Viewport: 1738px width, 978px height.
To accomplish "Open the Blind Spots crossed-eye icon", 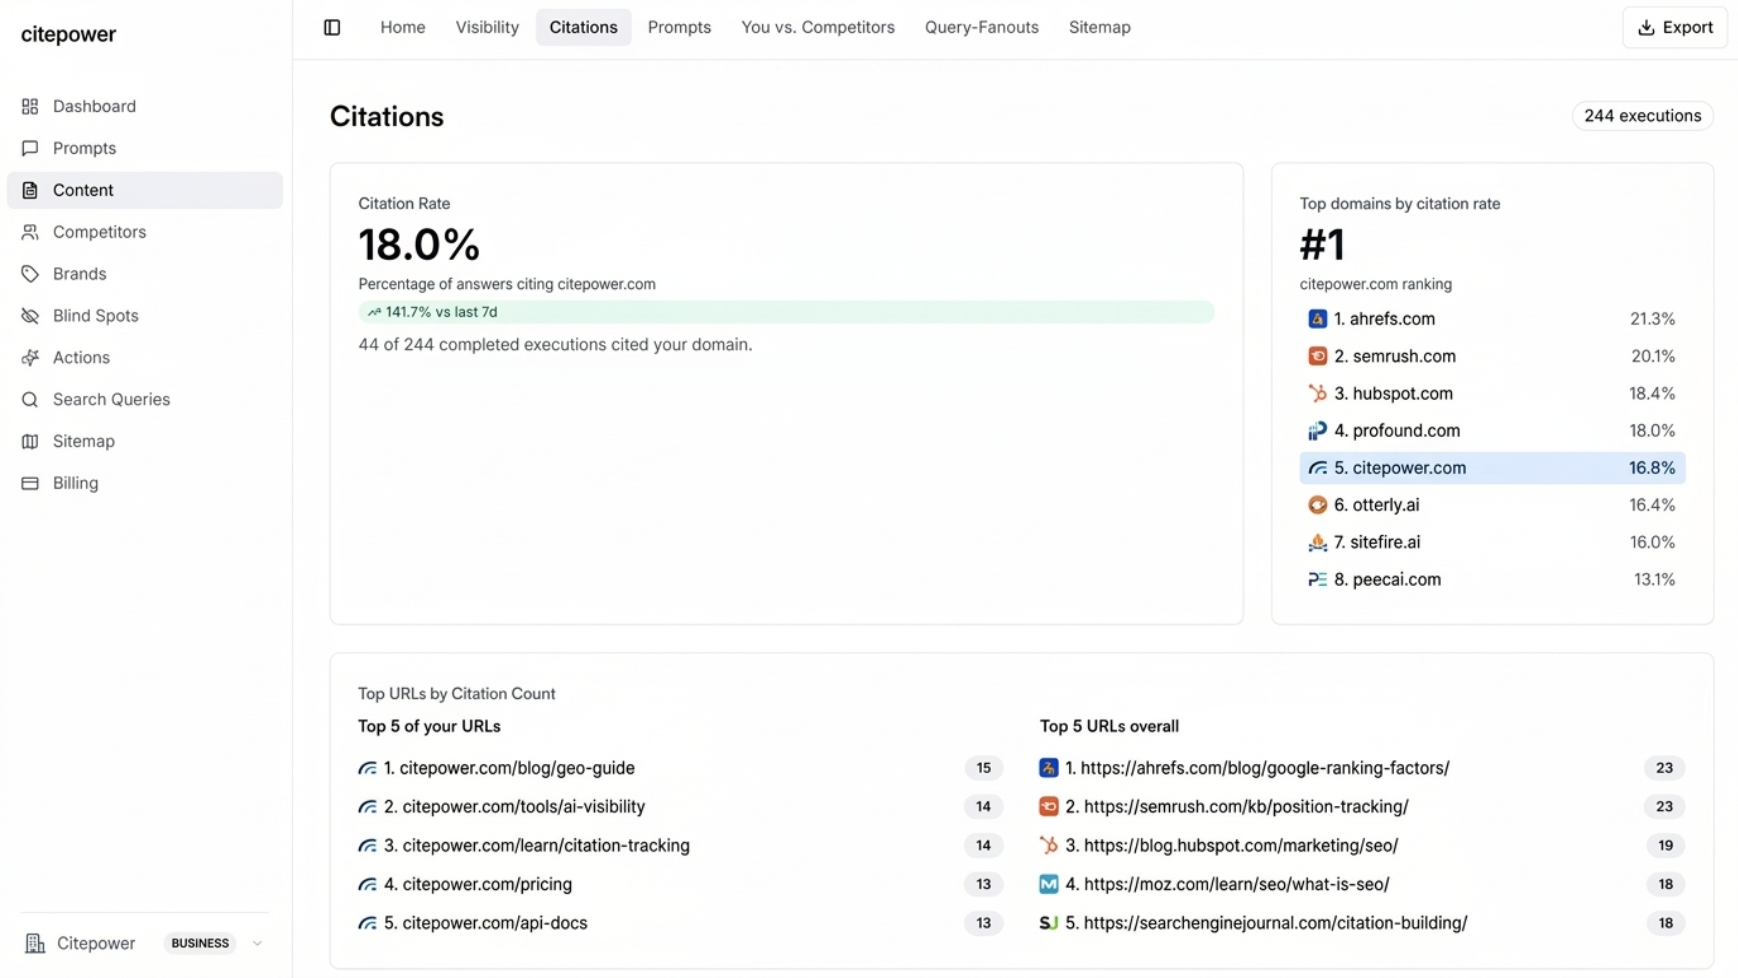I will 30,316.
